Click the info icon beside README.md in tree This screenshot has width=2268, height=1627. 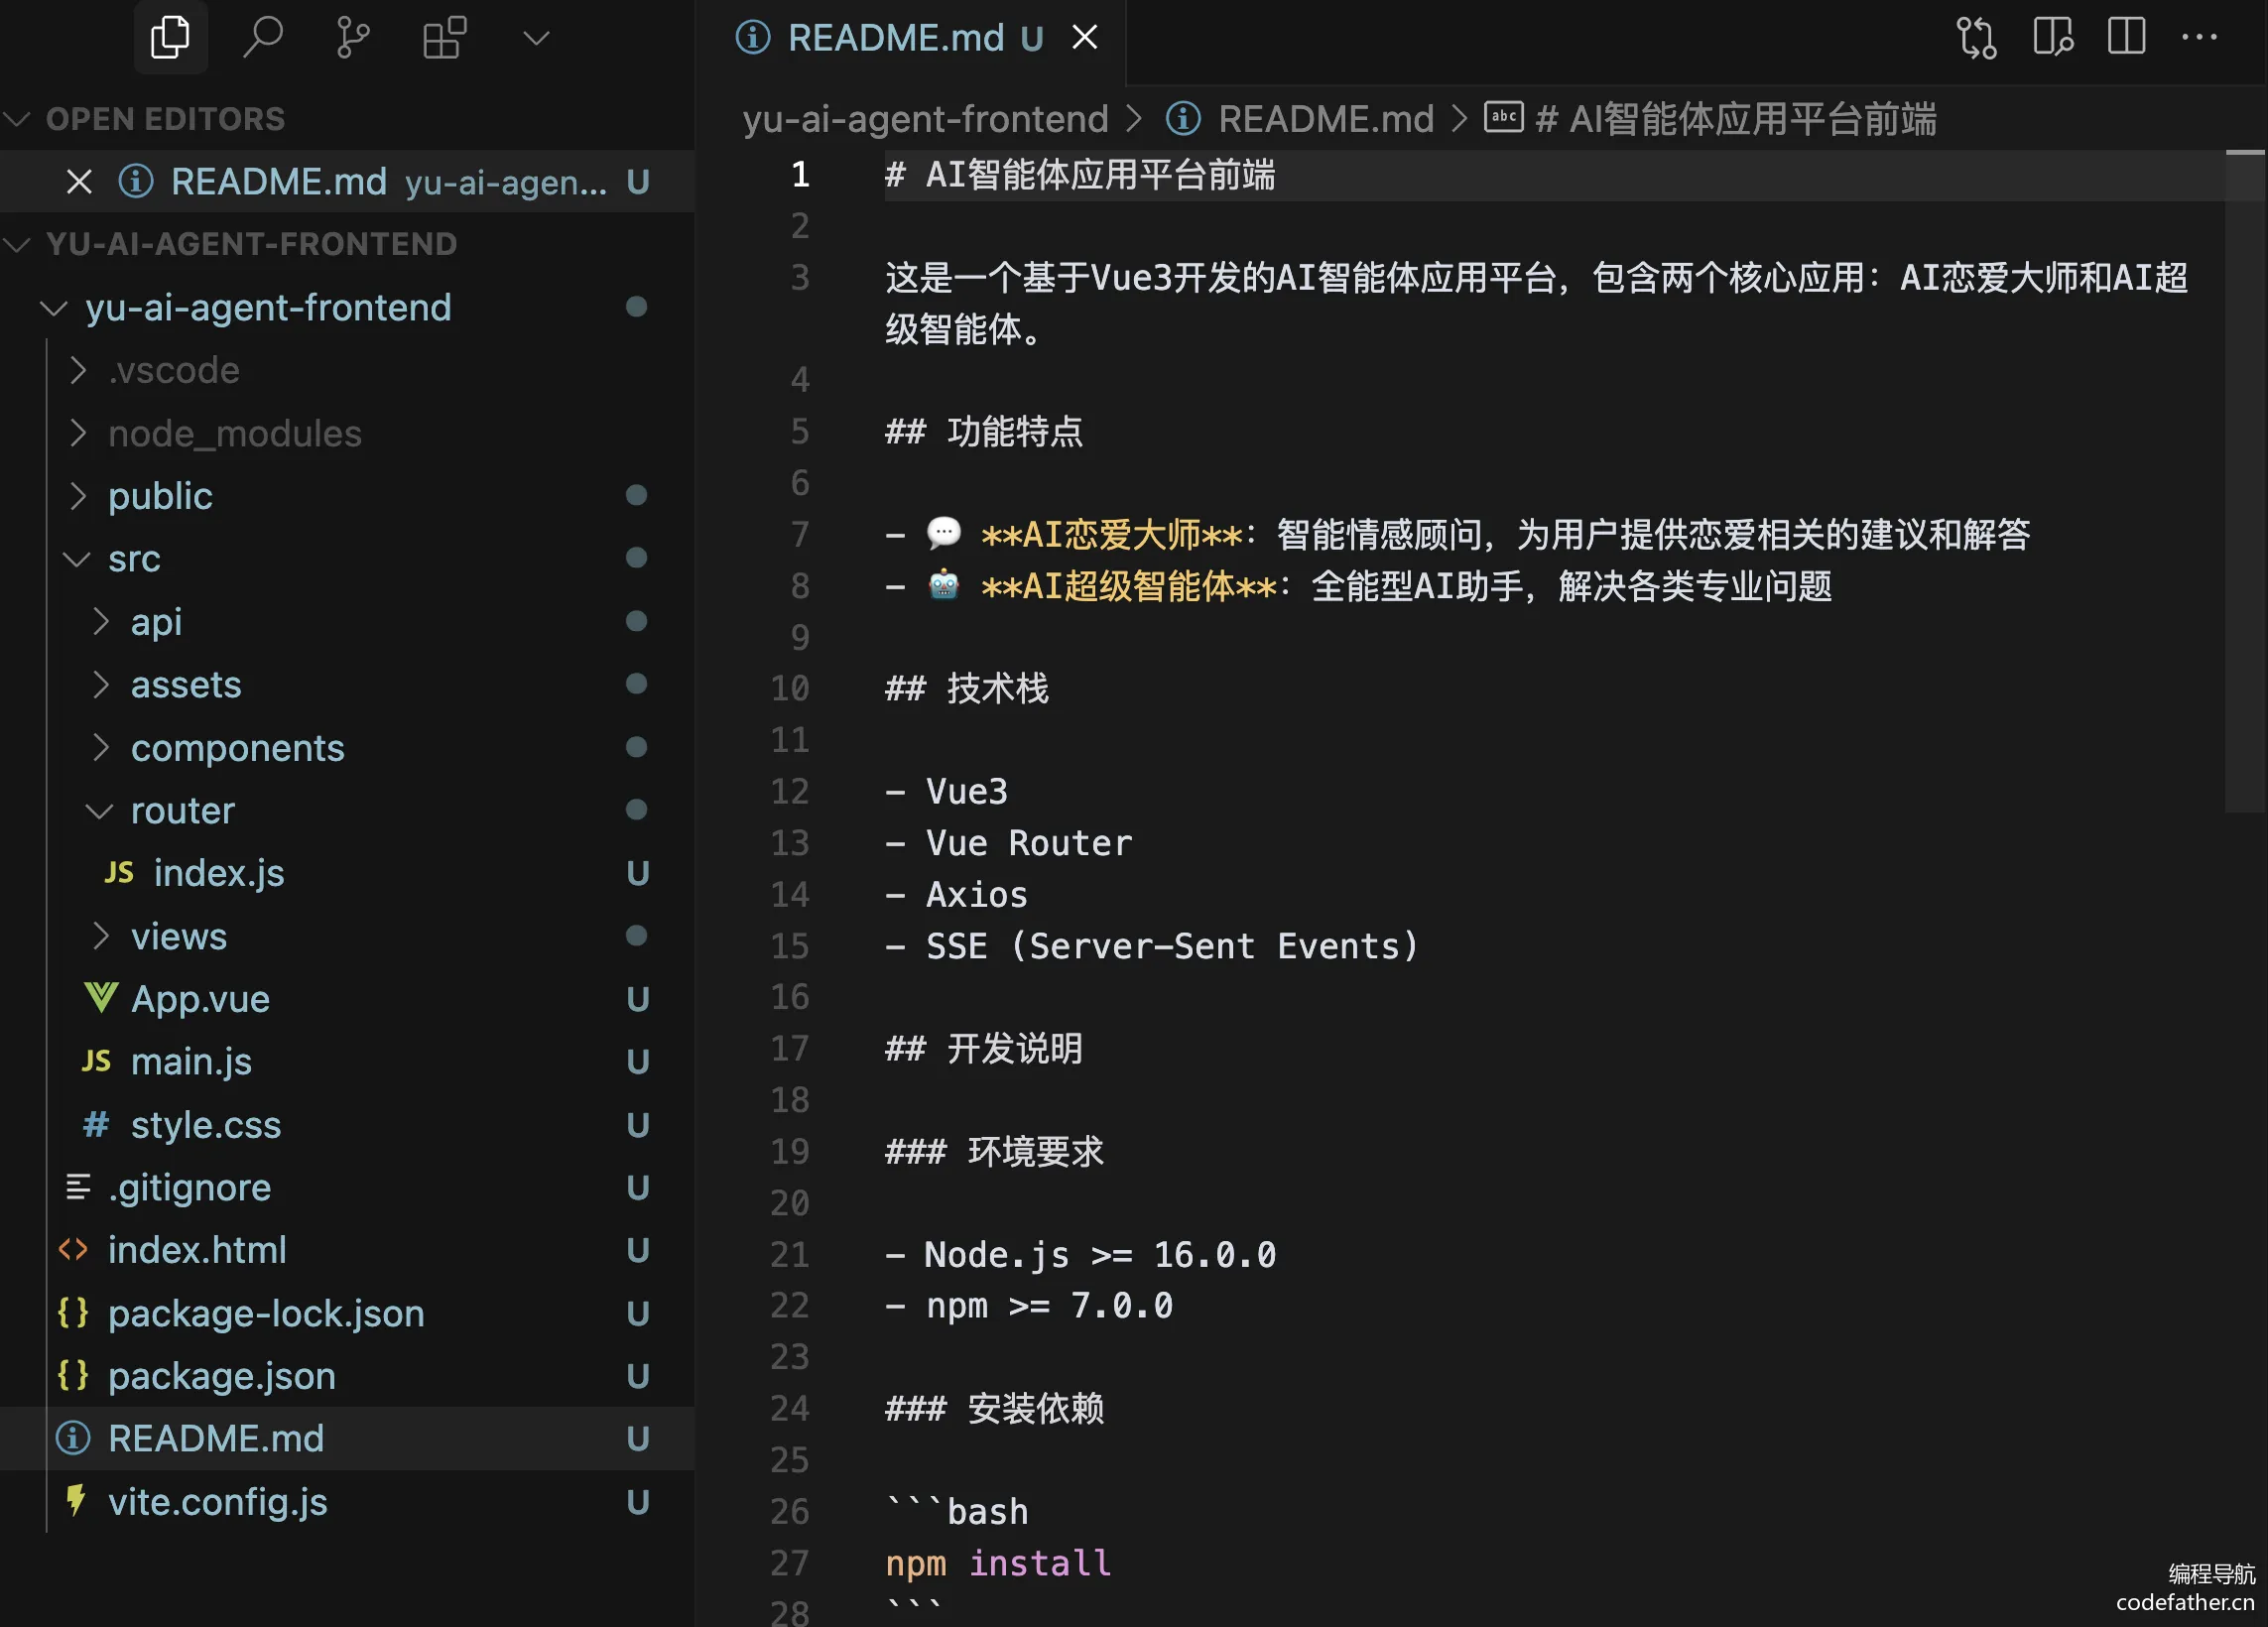pos(73,1439)
